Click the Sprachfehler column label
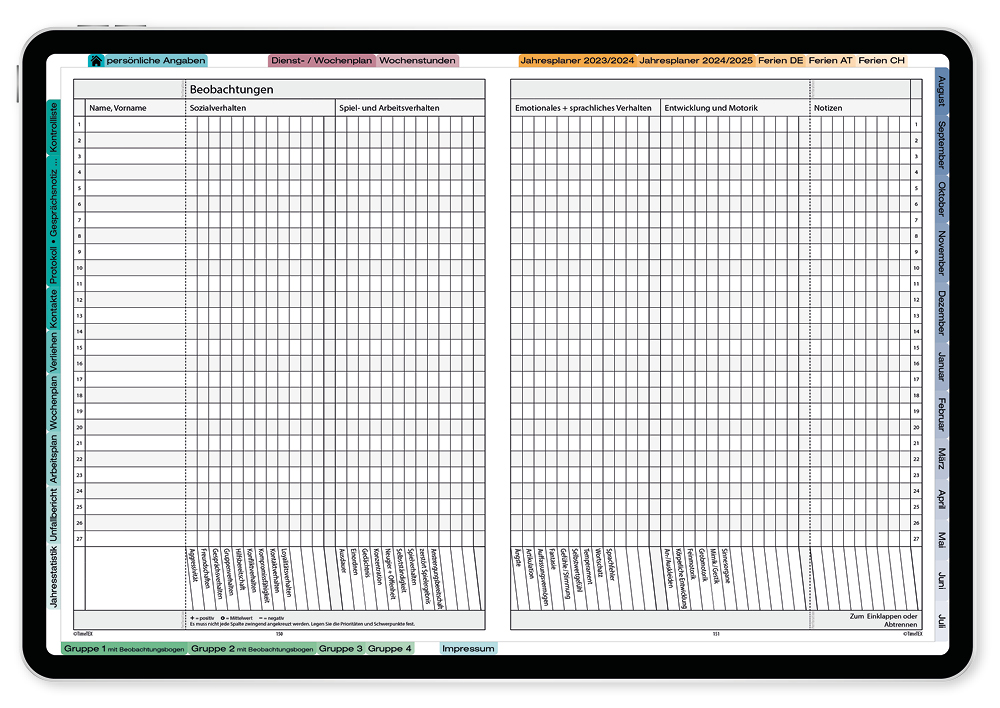Viewport: 1000px width, 708px height. tap(610, 564)
